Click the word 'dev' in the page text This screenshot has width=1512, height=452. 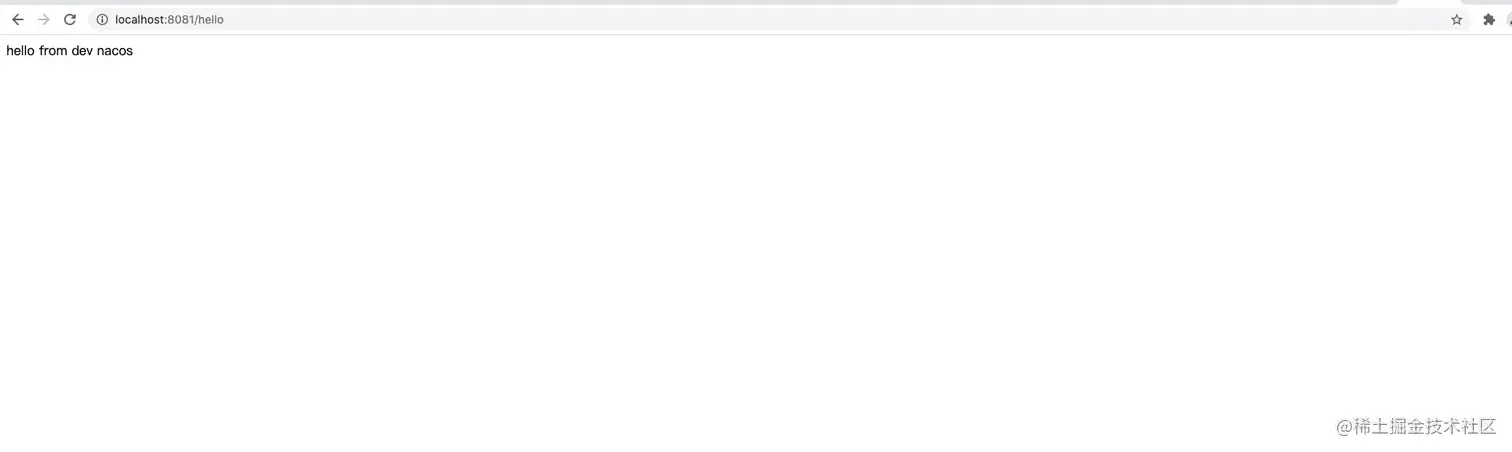coord(82,51)
